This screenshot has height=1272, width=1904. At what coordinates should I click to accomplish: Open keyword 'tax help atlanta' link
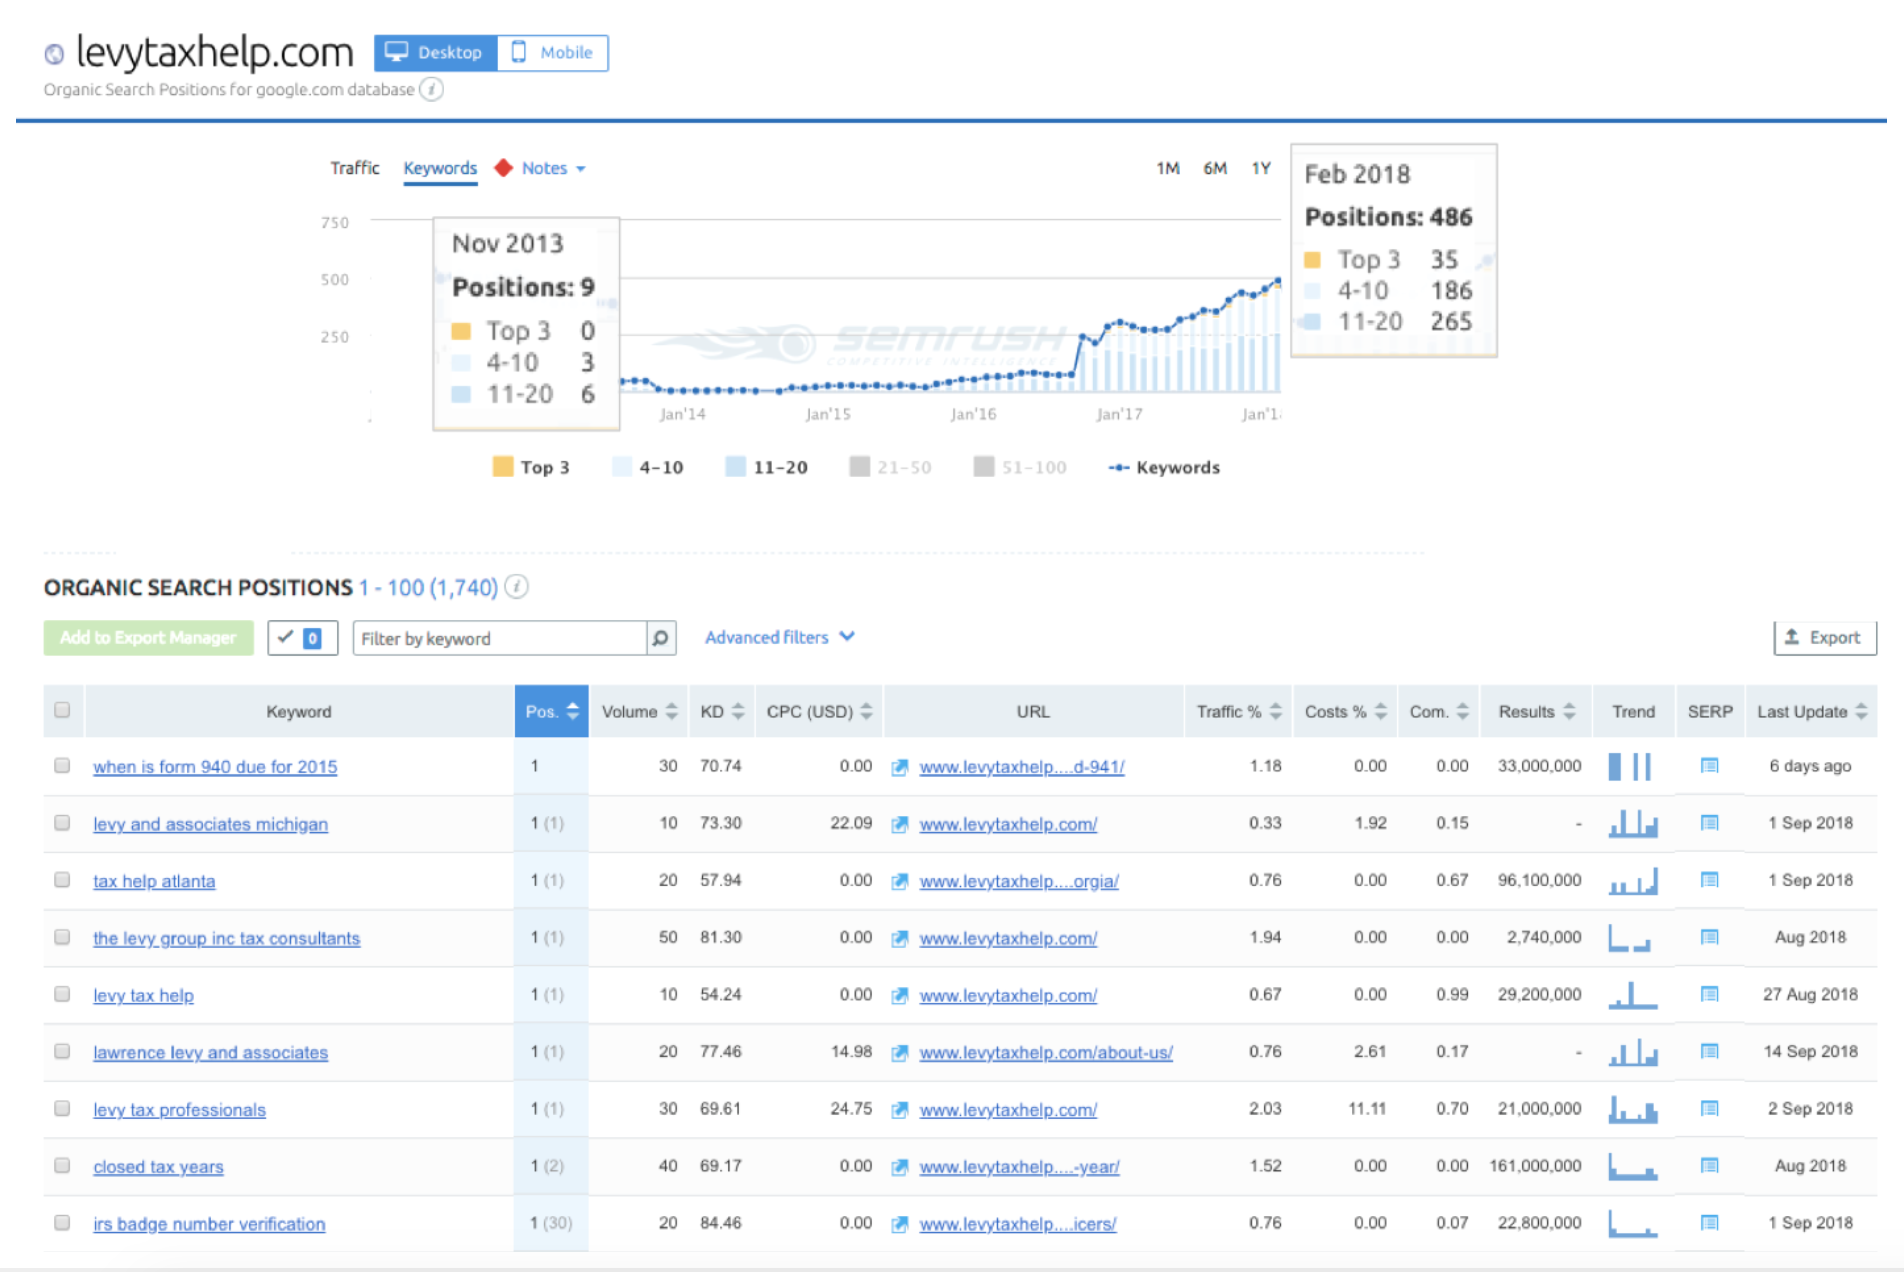(x=154, y=881)
